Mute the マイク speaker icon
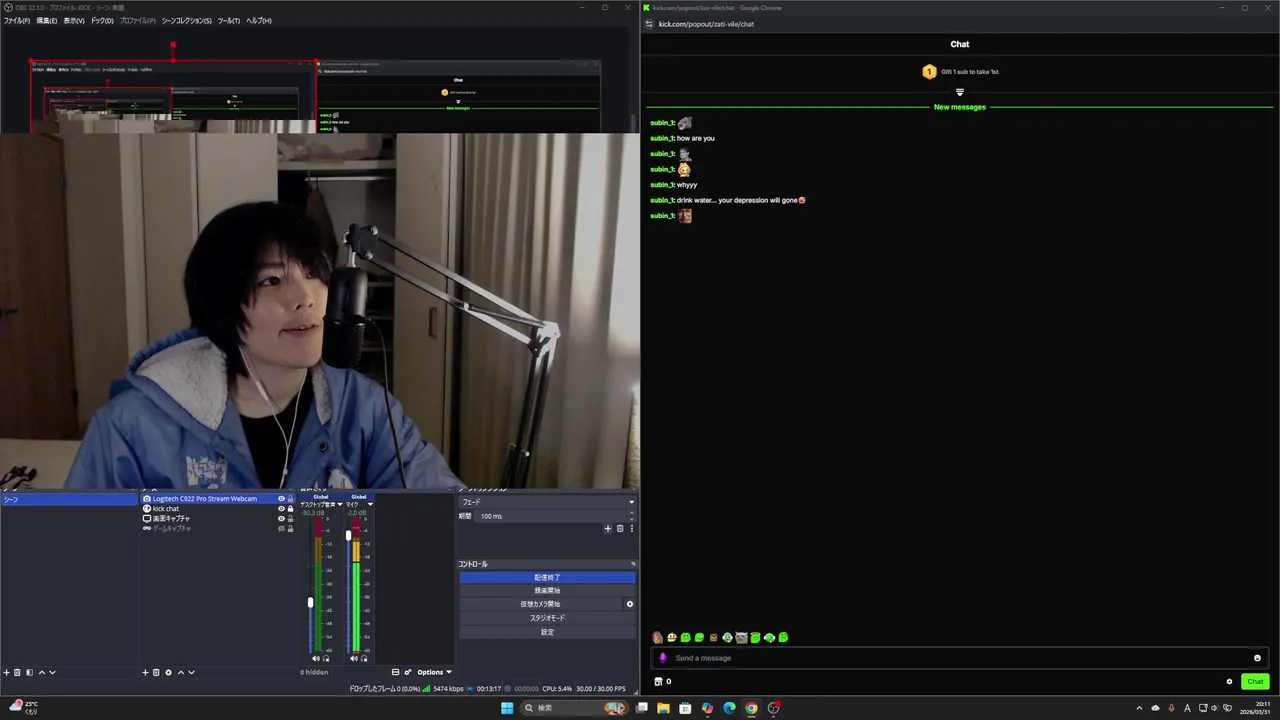This screenshot has height=720, width=1280. tap(354, 658)
